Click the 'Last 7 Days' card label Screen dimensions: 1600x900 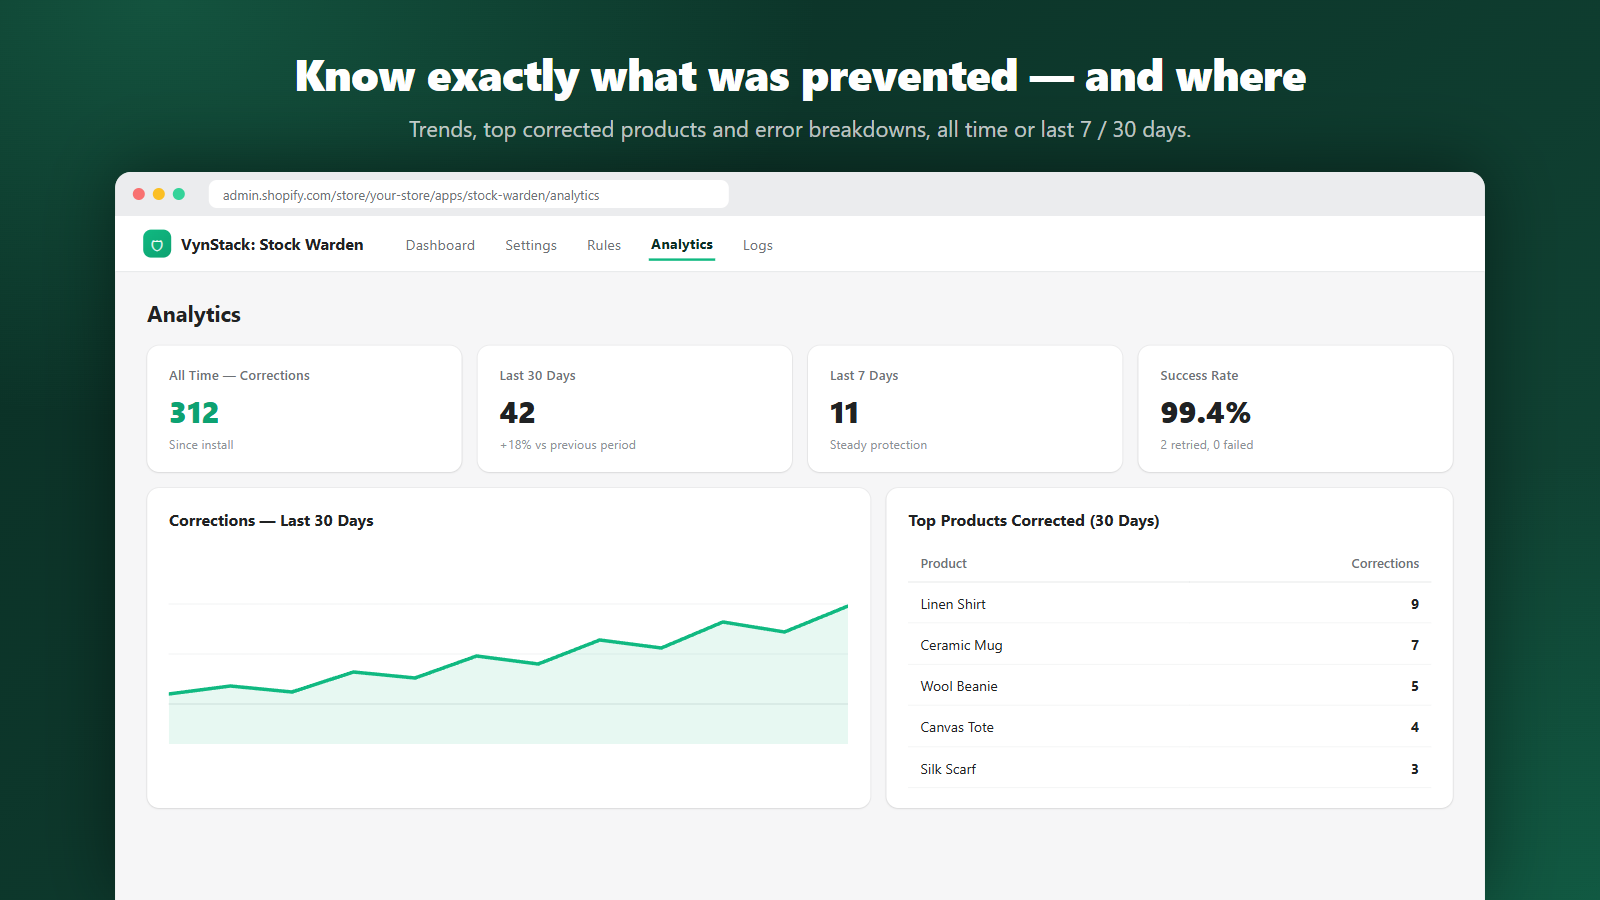[864, 376]
